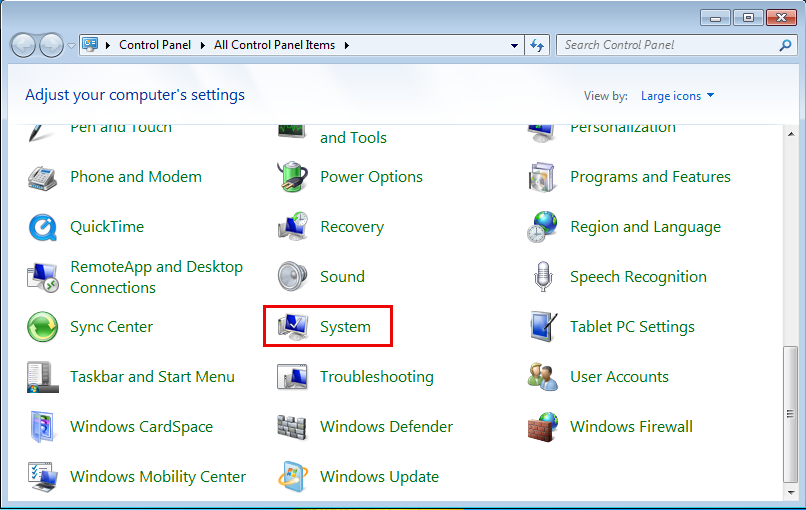Expand the All Control Panel Items breadcrumb arrow
The image size is (806, 510).
(346, 45)
